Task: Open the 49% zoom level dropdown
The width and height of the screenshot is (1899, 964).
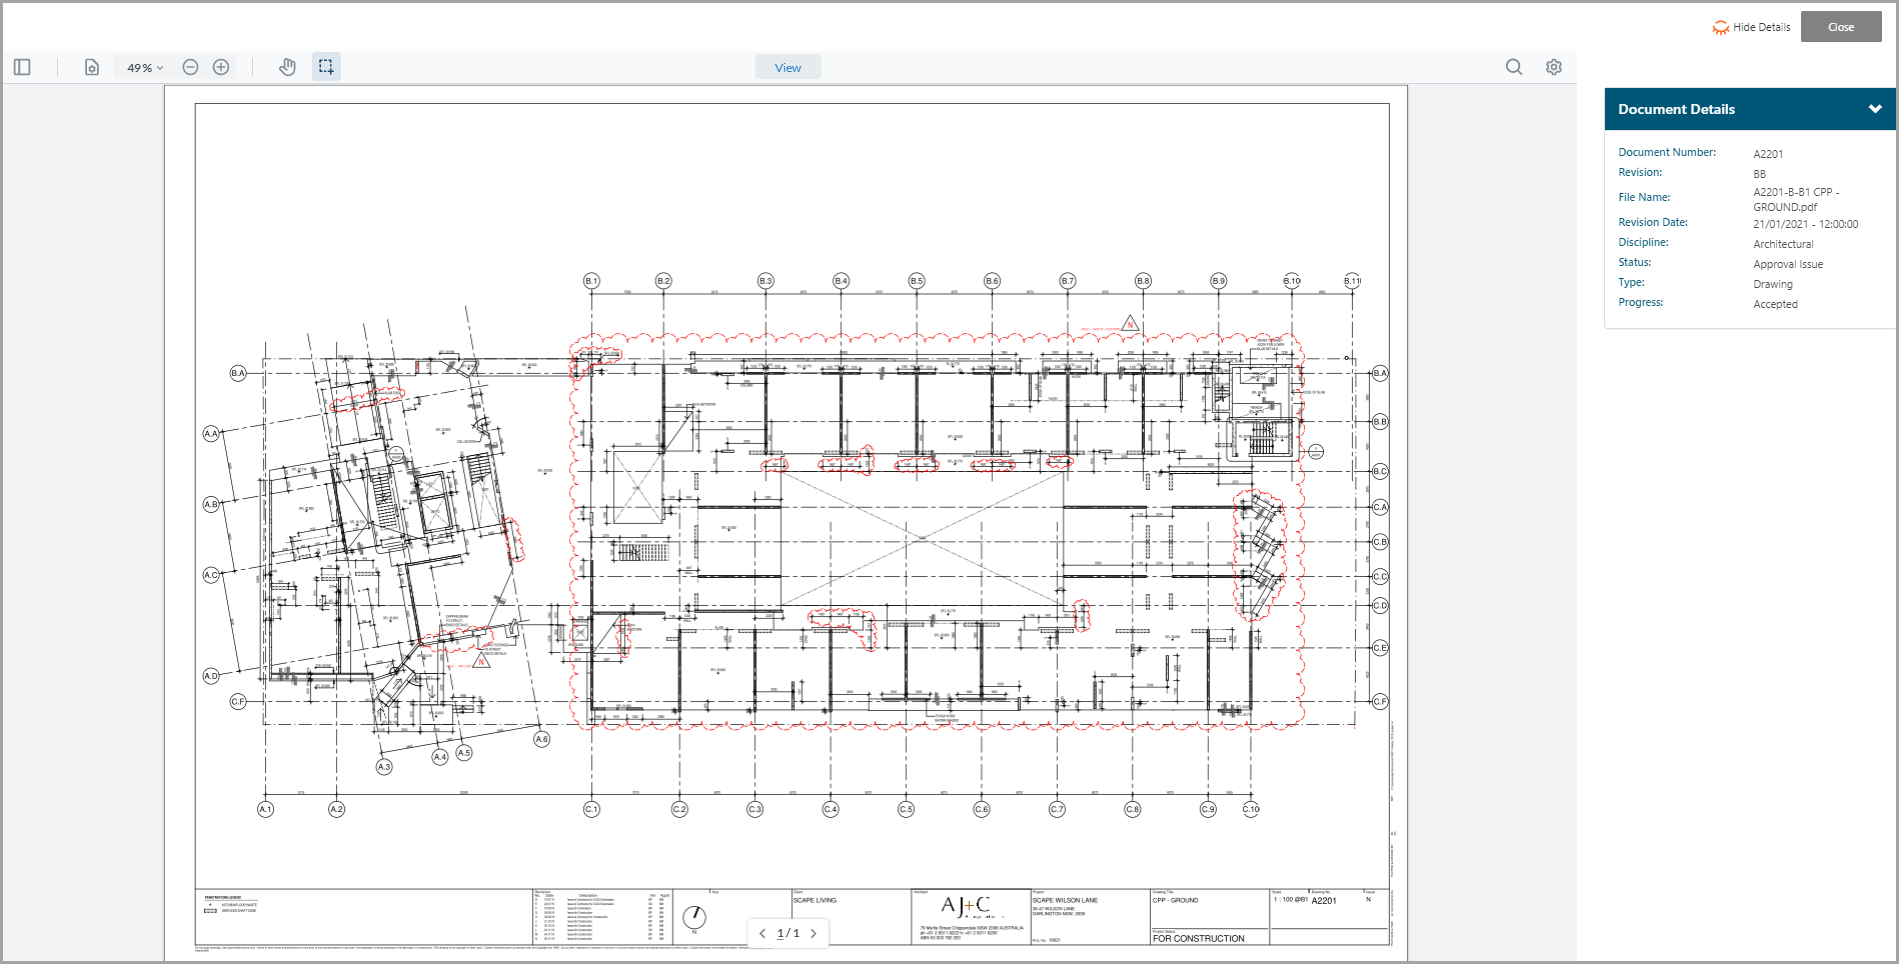Action: [144, 68]
